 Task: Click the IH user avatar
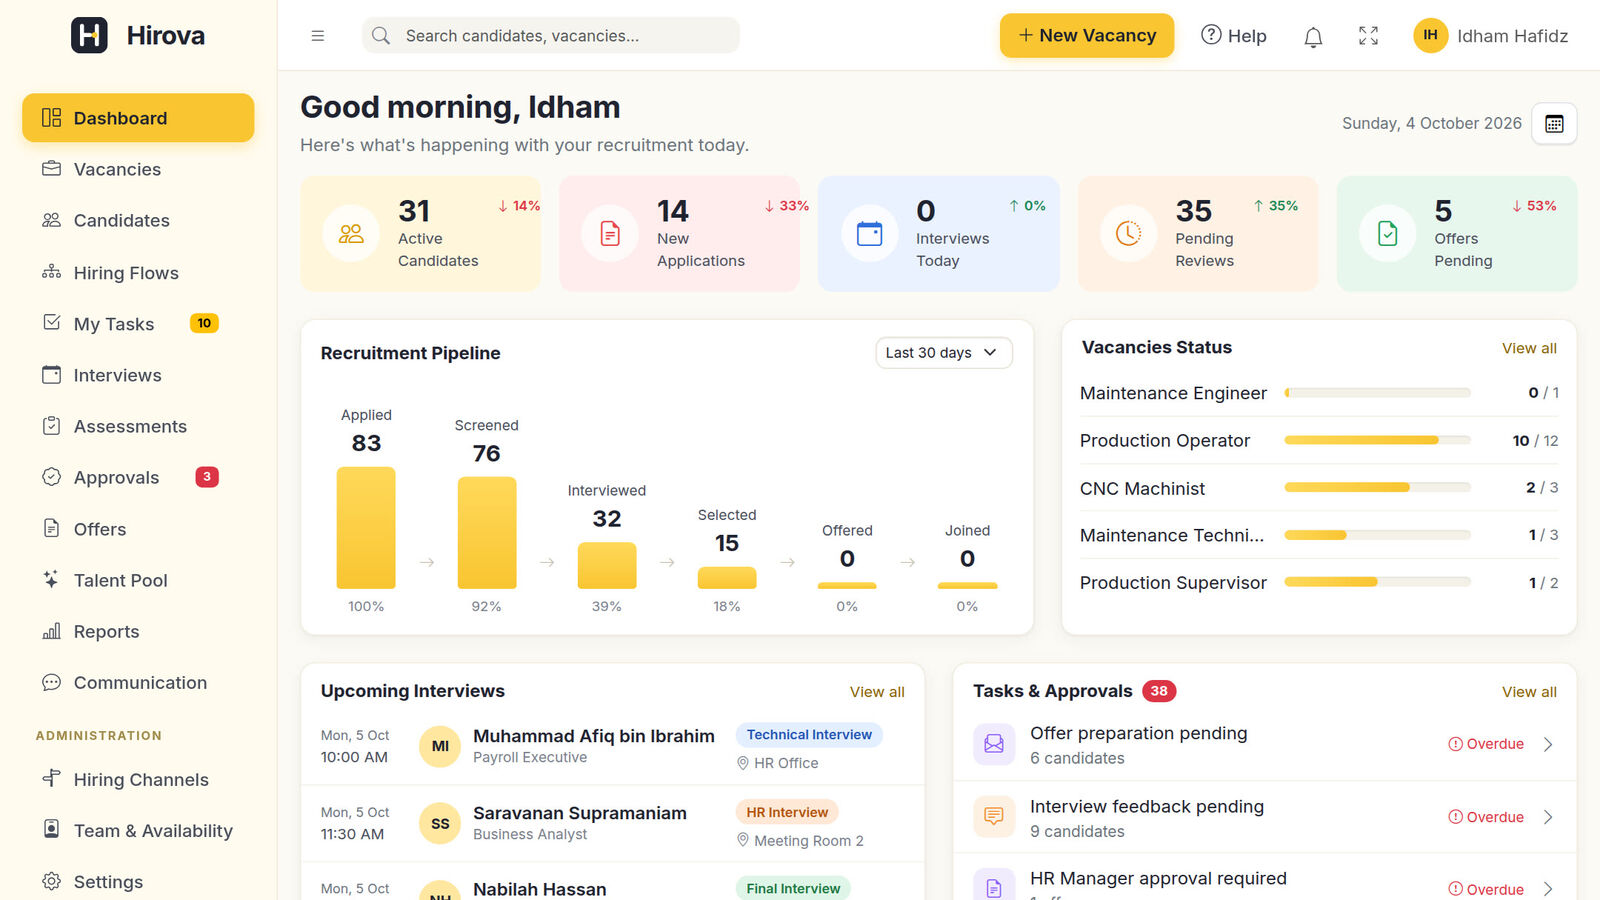coord(1430,36)
